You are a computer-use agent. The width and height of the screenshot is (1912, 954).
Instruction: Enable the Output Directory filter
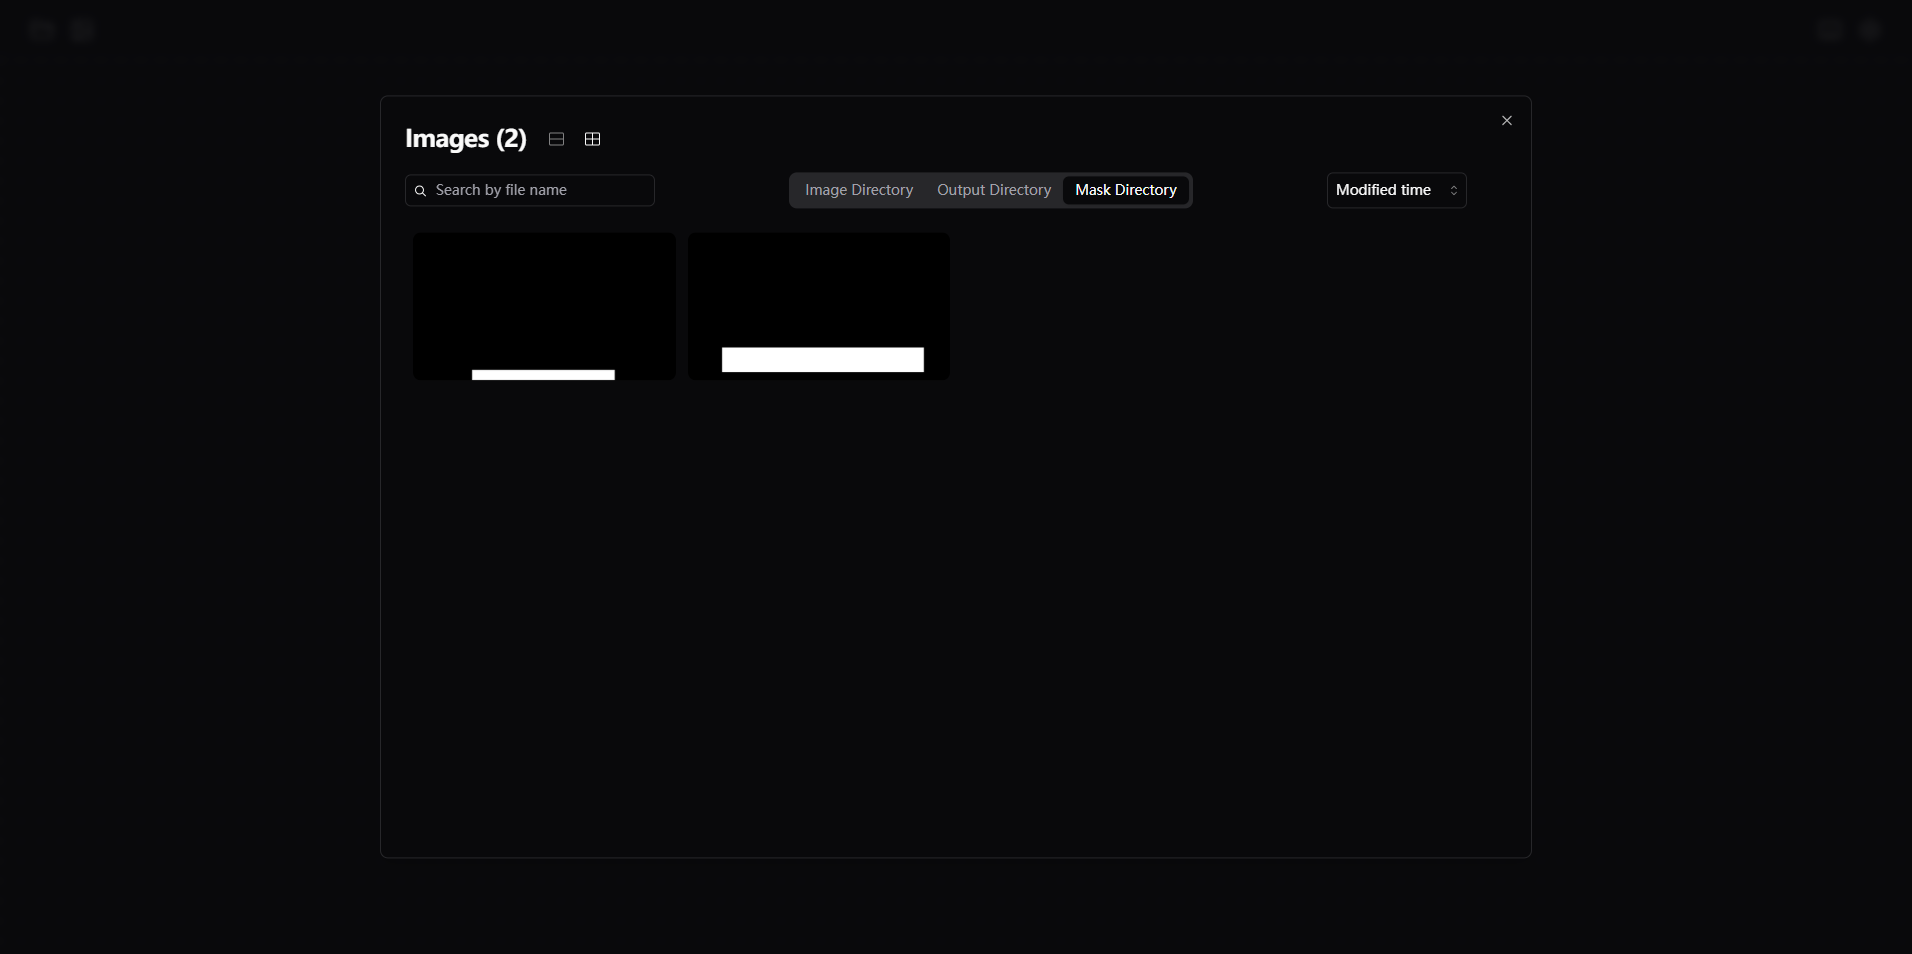tap(993, 190)
